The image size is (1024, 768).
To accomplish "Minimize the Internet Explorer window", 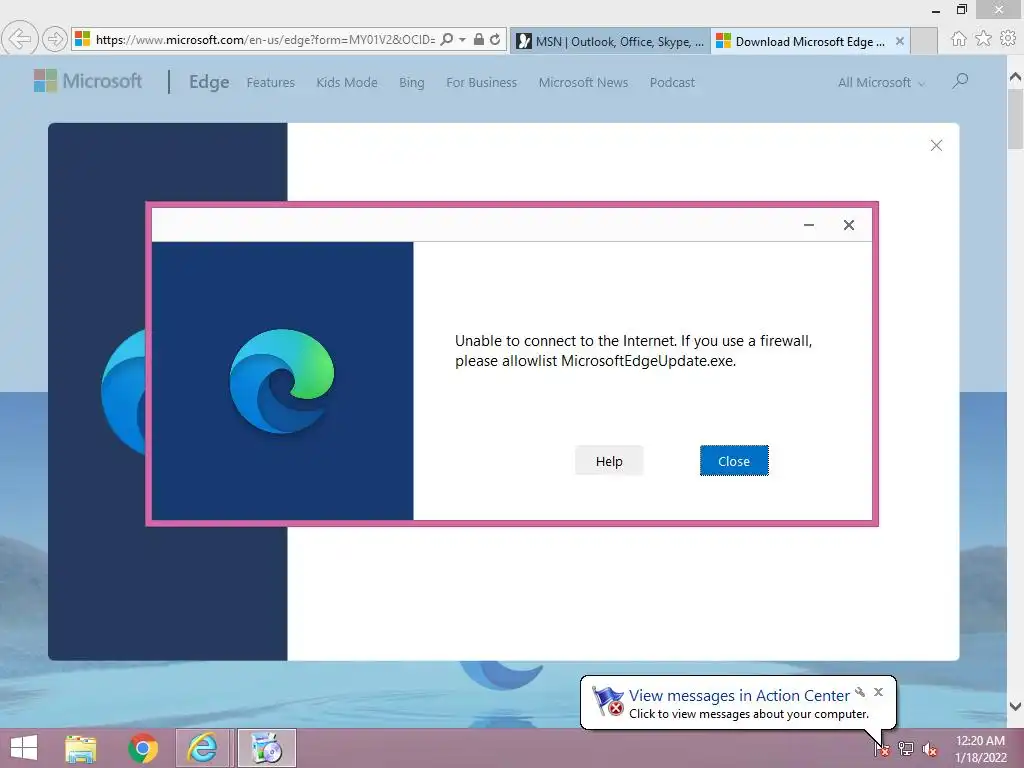I will pyautogui.click(x=936, y=10).
